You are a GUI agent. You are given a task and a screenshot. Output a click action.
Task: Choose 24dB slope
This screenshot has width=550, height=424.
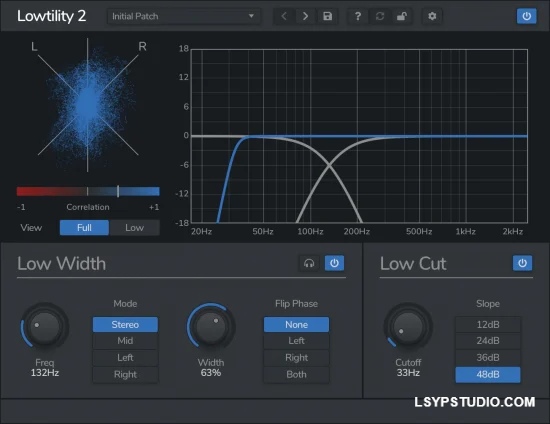click(488, 341)
